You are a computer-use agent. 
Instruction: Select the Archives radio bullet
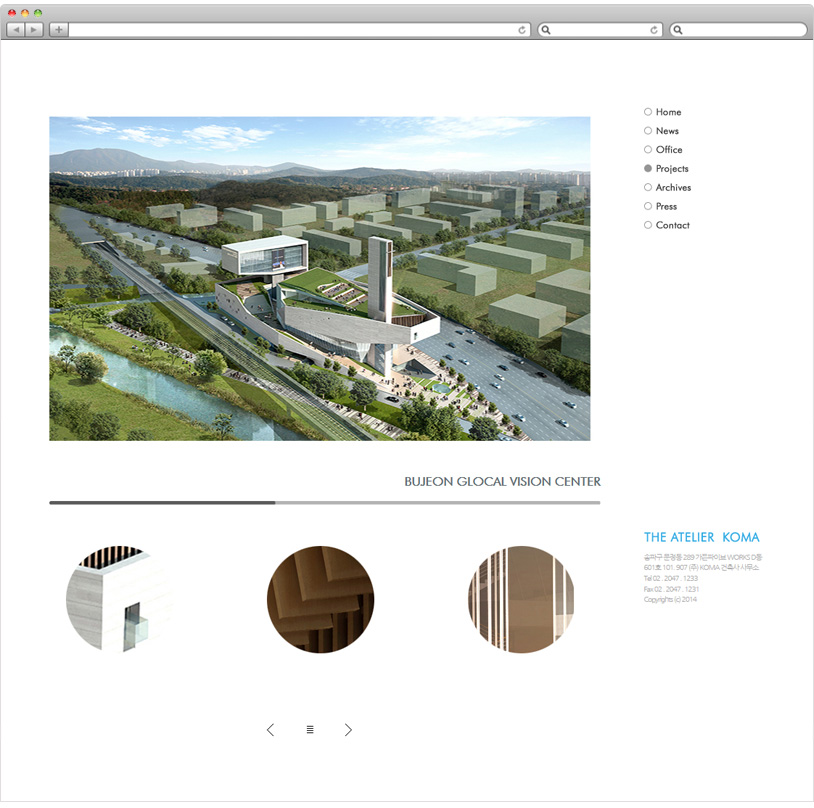648,187
